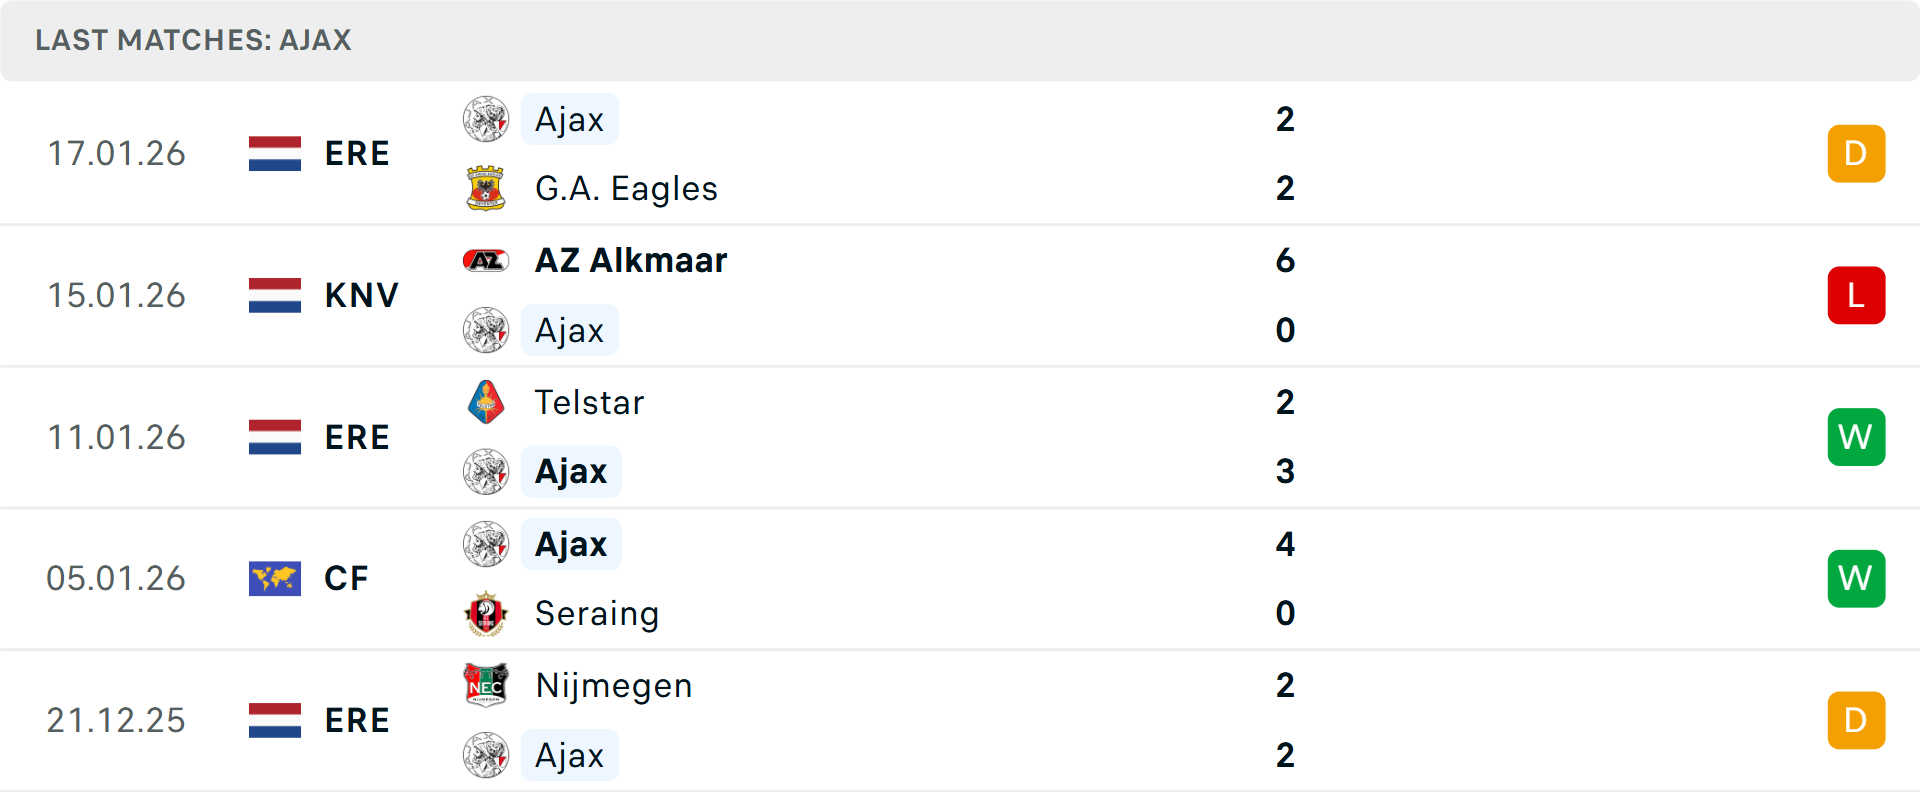1920x792 pixels.
Task: Click the Telstar club crest
Action: [486, 402]
